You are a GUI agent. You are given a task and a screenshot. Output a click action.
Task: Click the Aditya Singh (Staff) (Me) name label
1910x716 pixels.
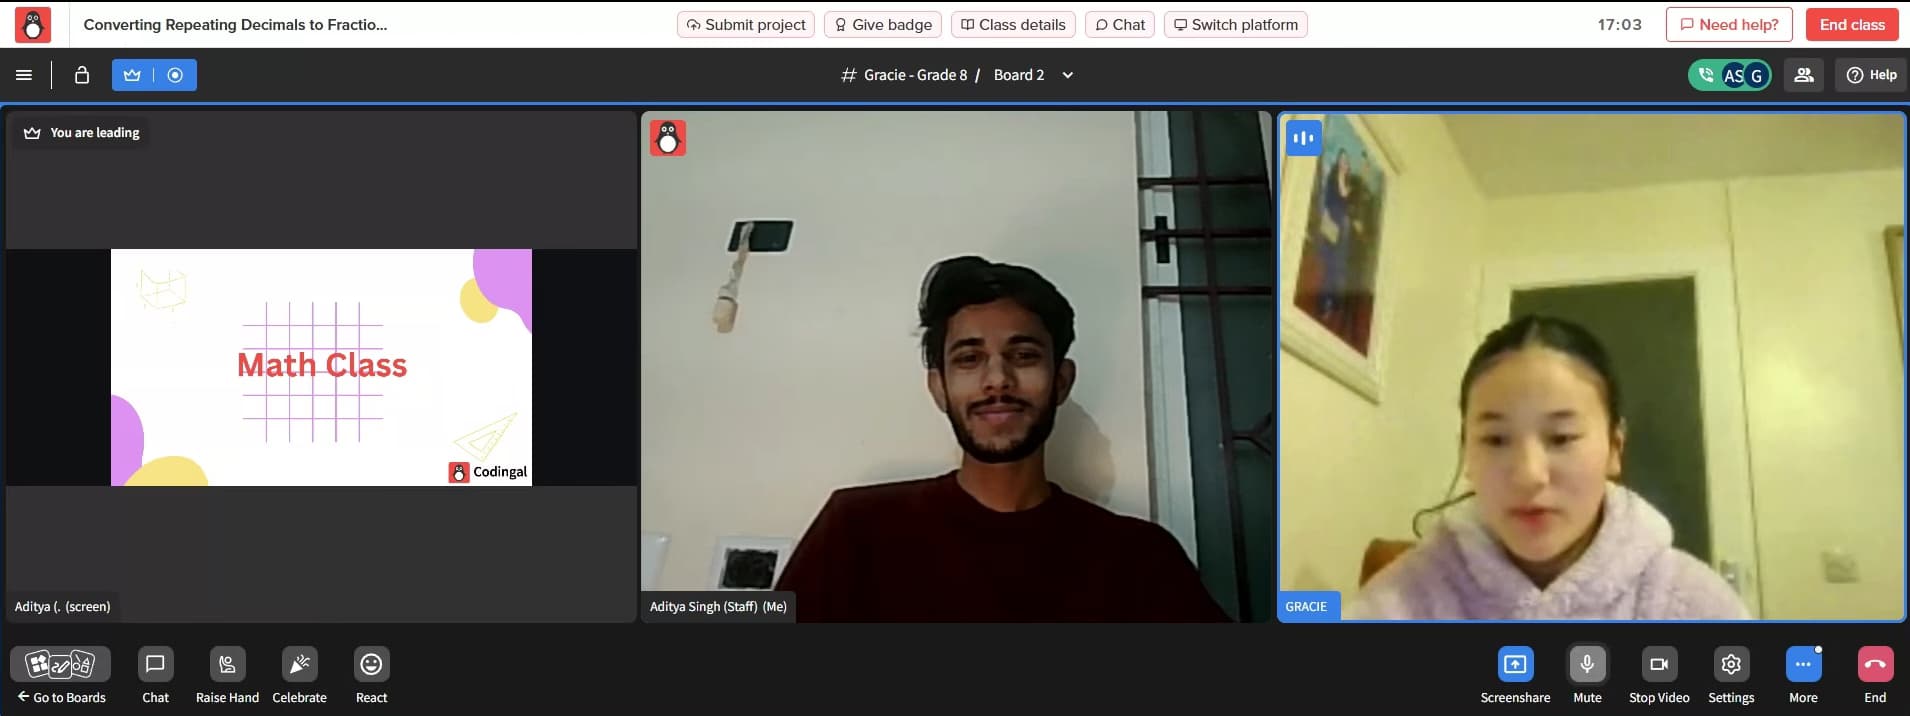718,607
